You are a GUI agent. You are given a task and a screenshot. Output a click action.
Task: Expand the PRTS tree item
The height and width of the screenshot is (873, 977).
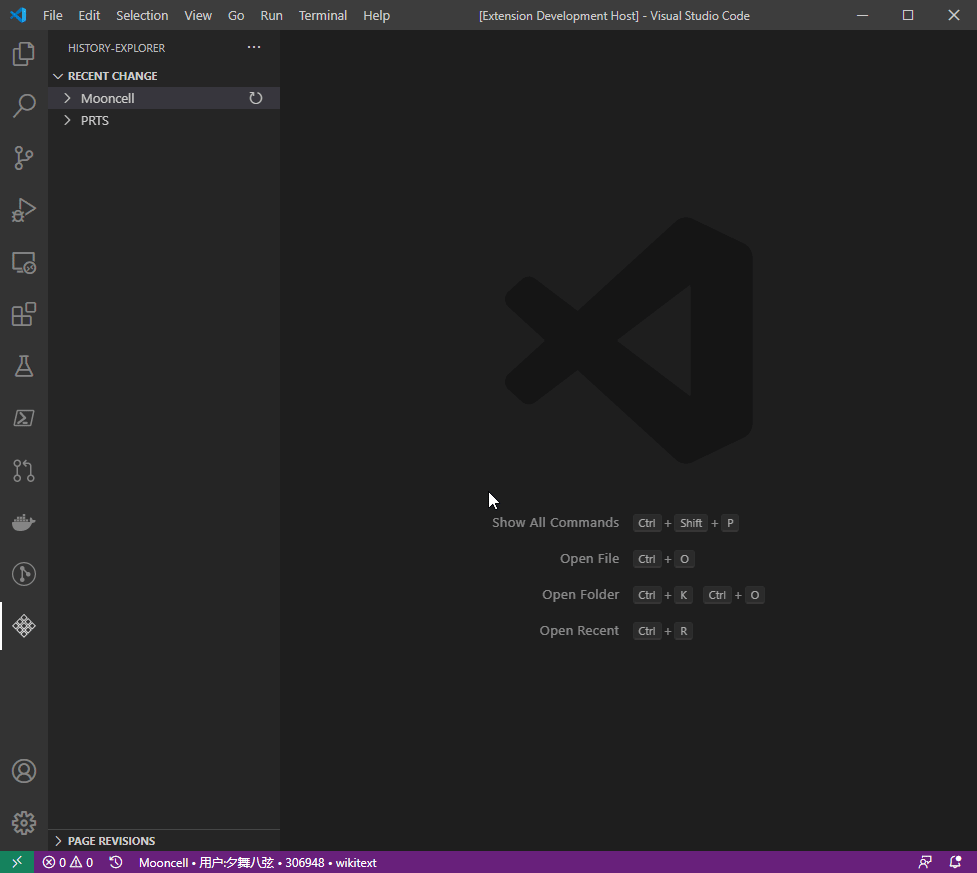164,120
